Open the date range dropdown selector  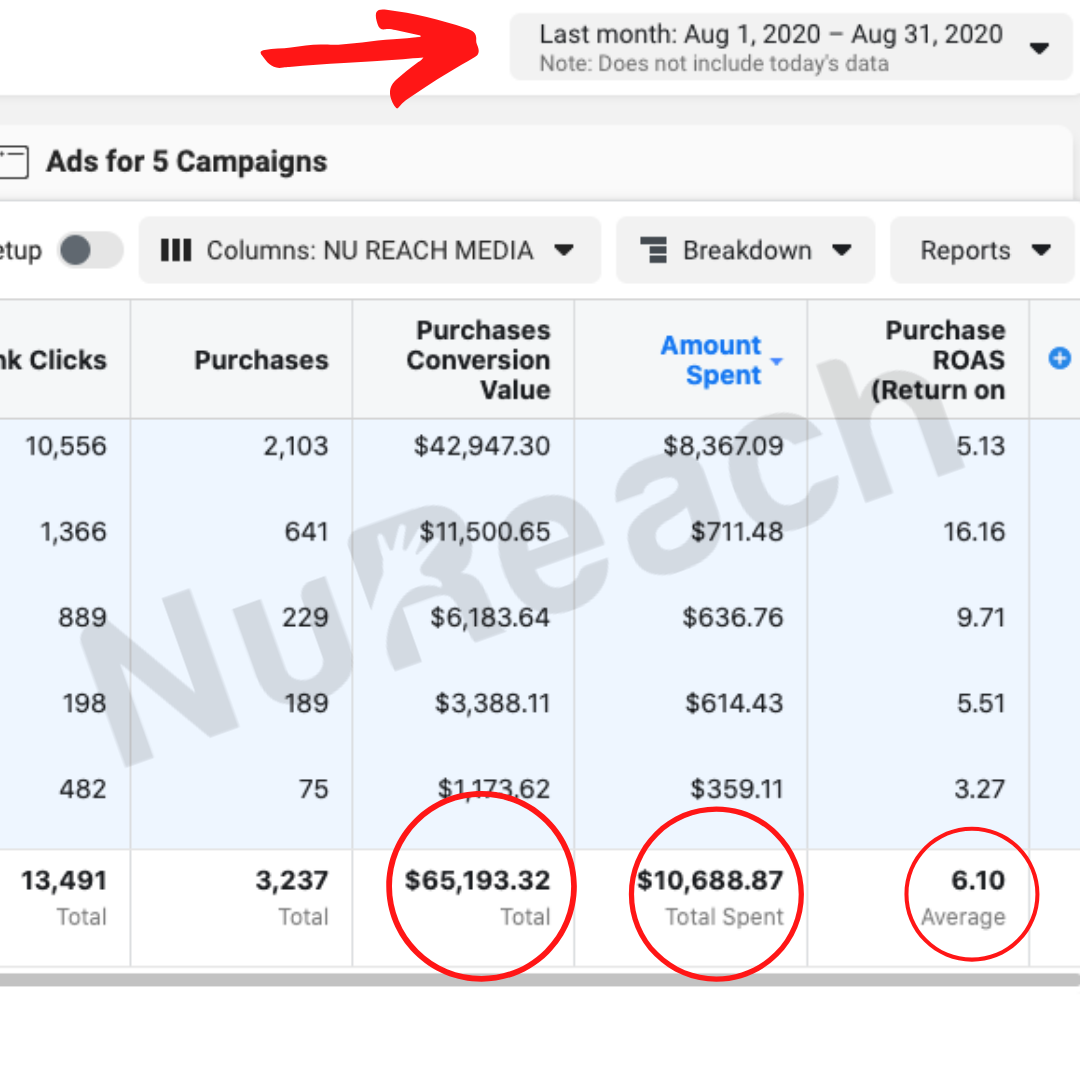tap(790, 47)
